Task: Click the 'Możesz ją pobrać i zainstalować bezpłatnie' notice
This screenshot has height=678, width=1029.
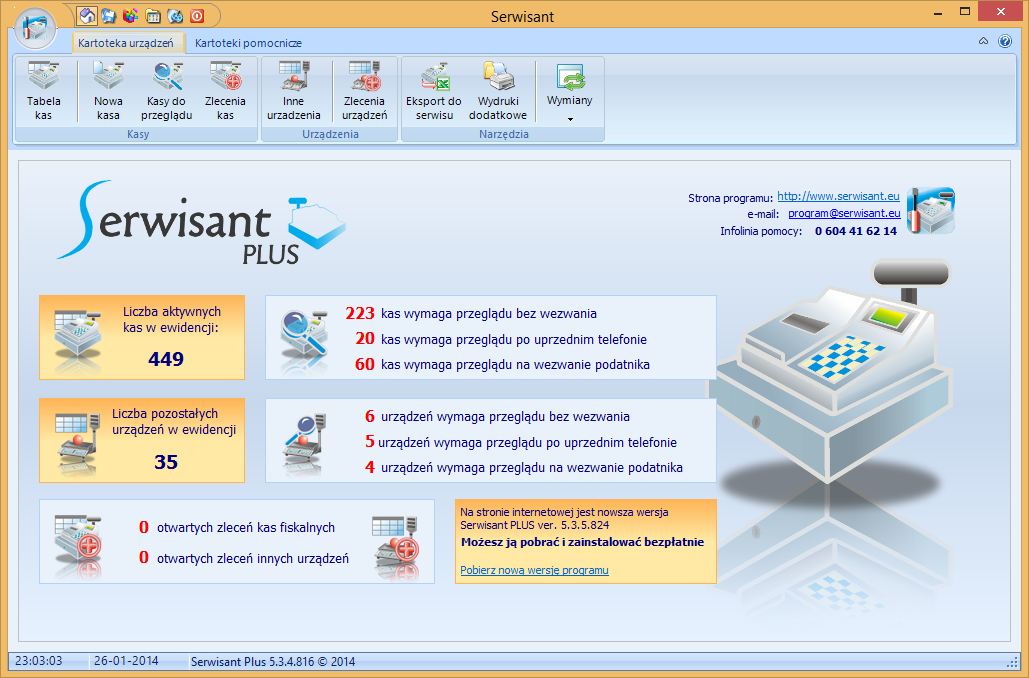Action: (x=583, y=542)
